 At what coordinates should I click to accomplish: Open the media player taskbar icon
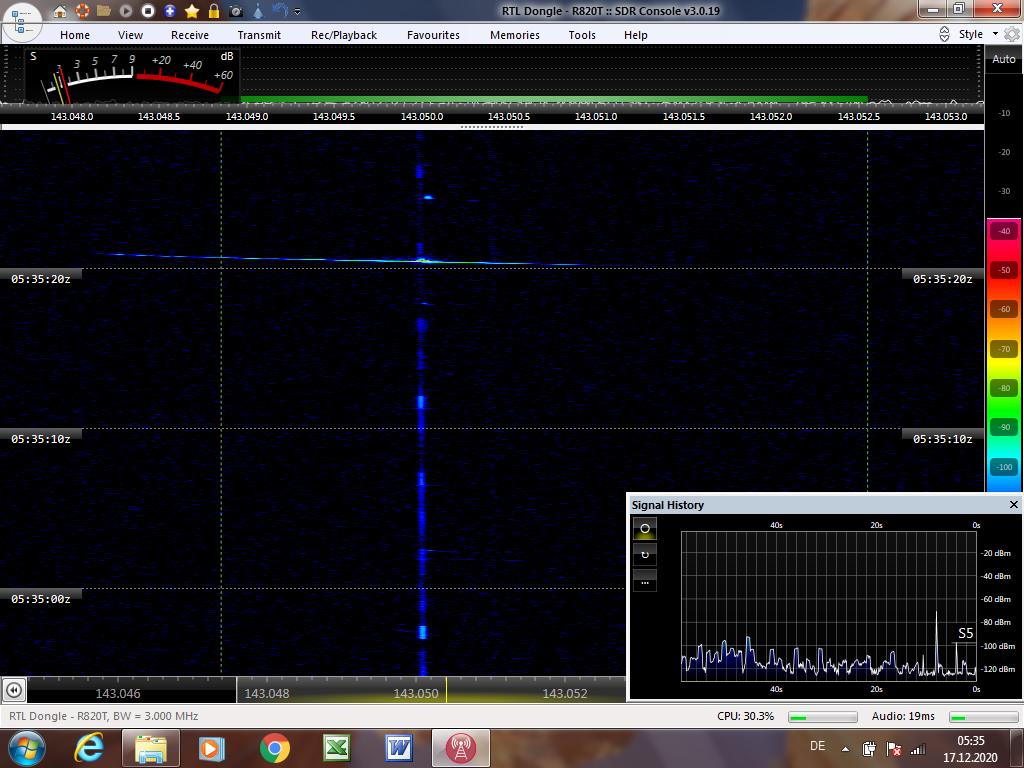(212, 748)
